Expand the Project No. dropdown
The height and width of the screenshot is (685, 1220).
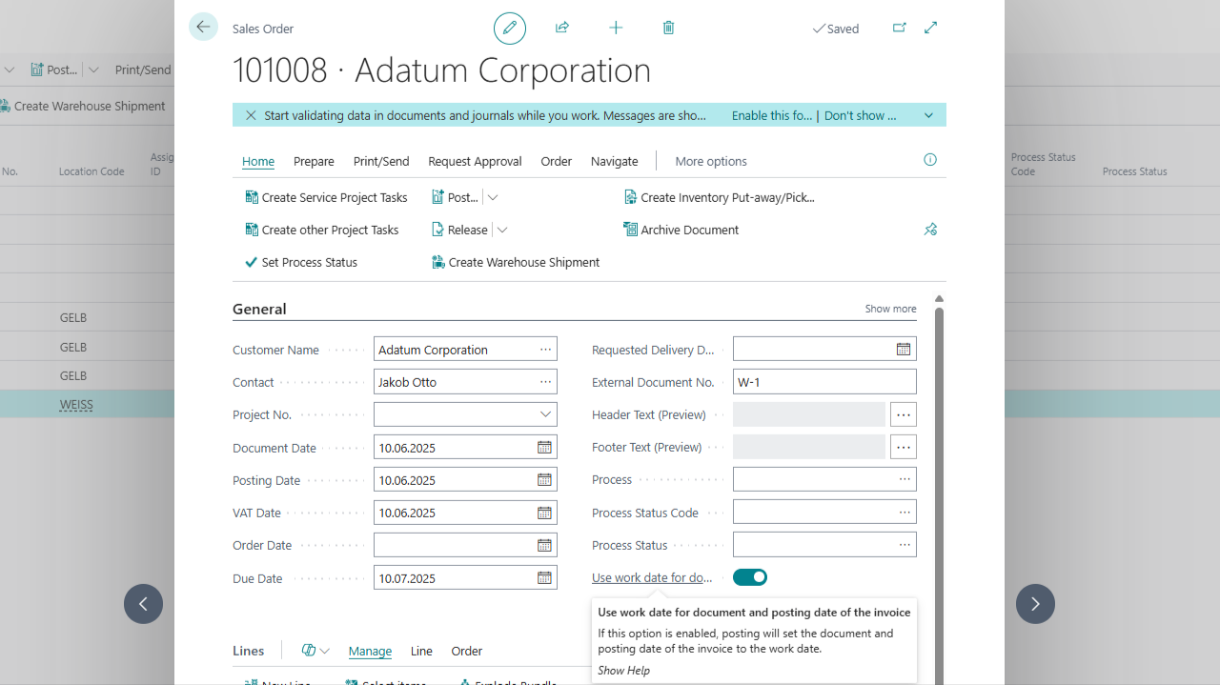click(545, 414)
